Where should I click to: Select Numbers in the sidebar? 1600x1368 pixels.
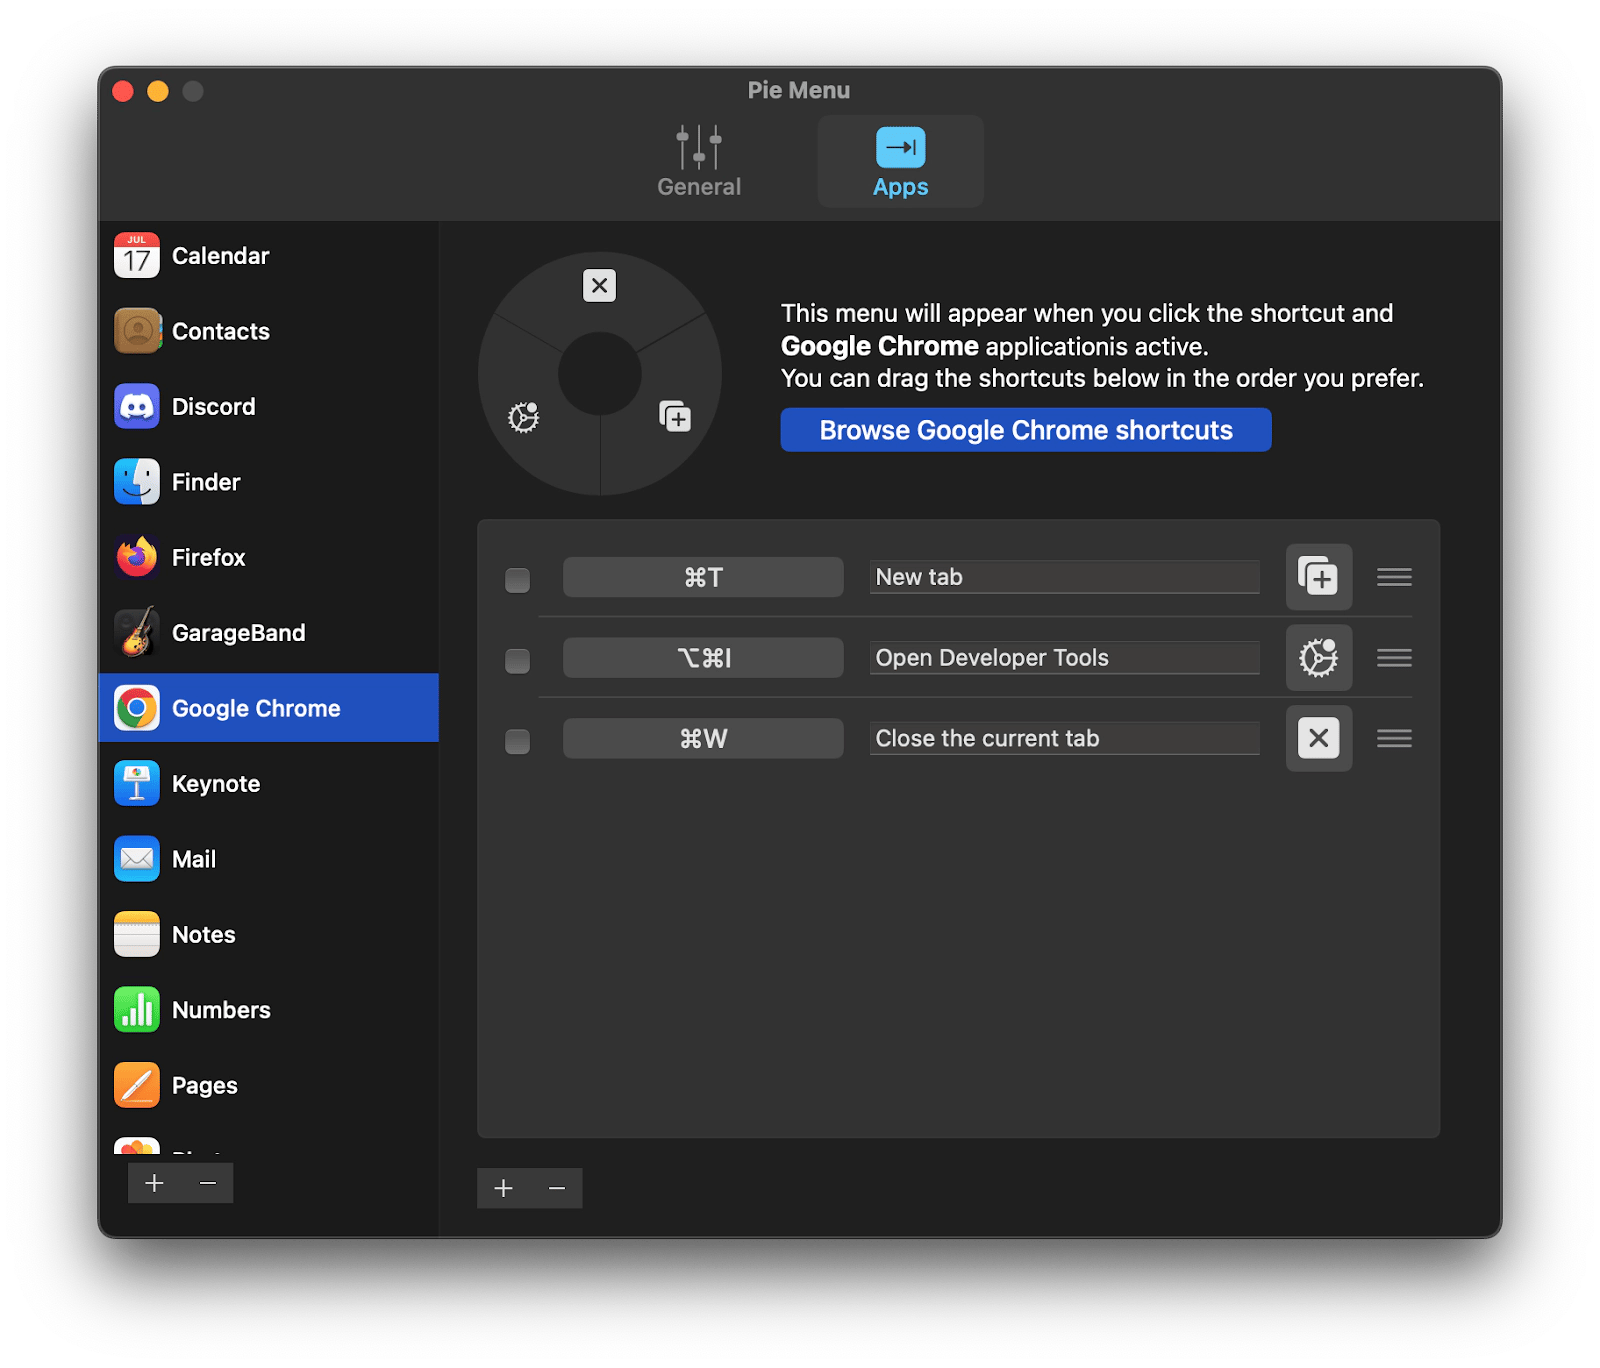point(268,1010)
